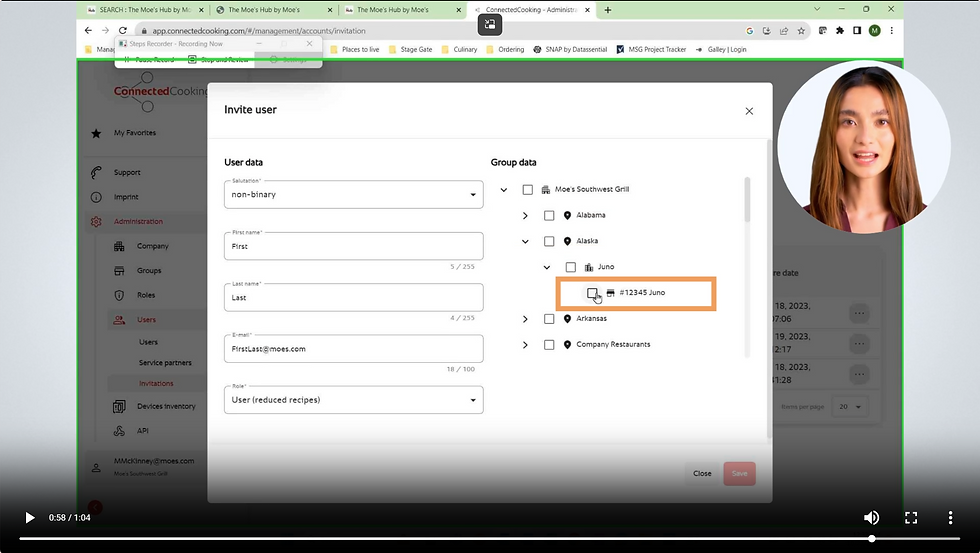The image size is (980, 553).
Task: Click the My Favorites star icon
Action: 96,133
